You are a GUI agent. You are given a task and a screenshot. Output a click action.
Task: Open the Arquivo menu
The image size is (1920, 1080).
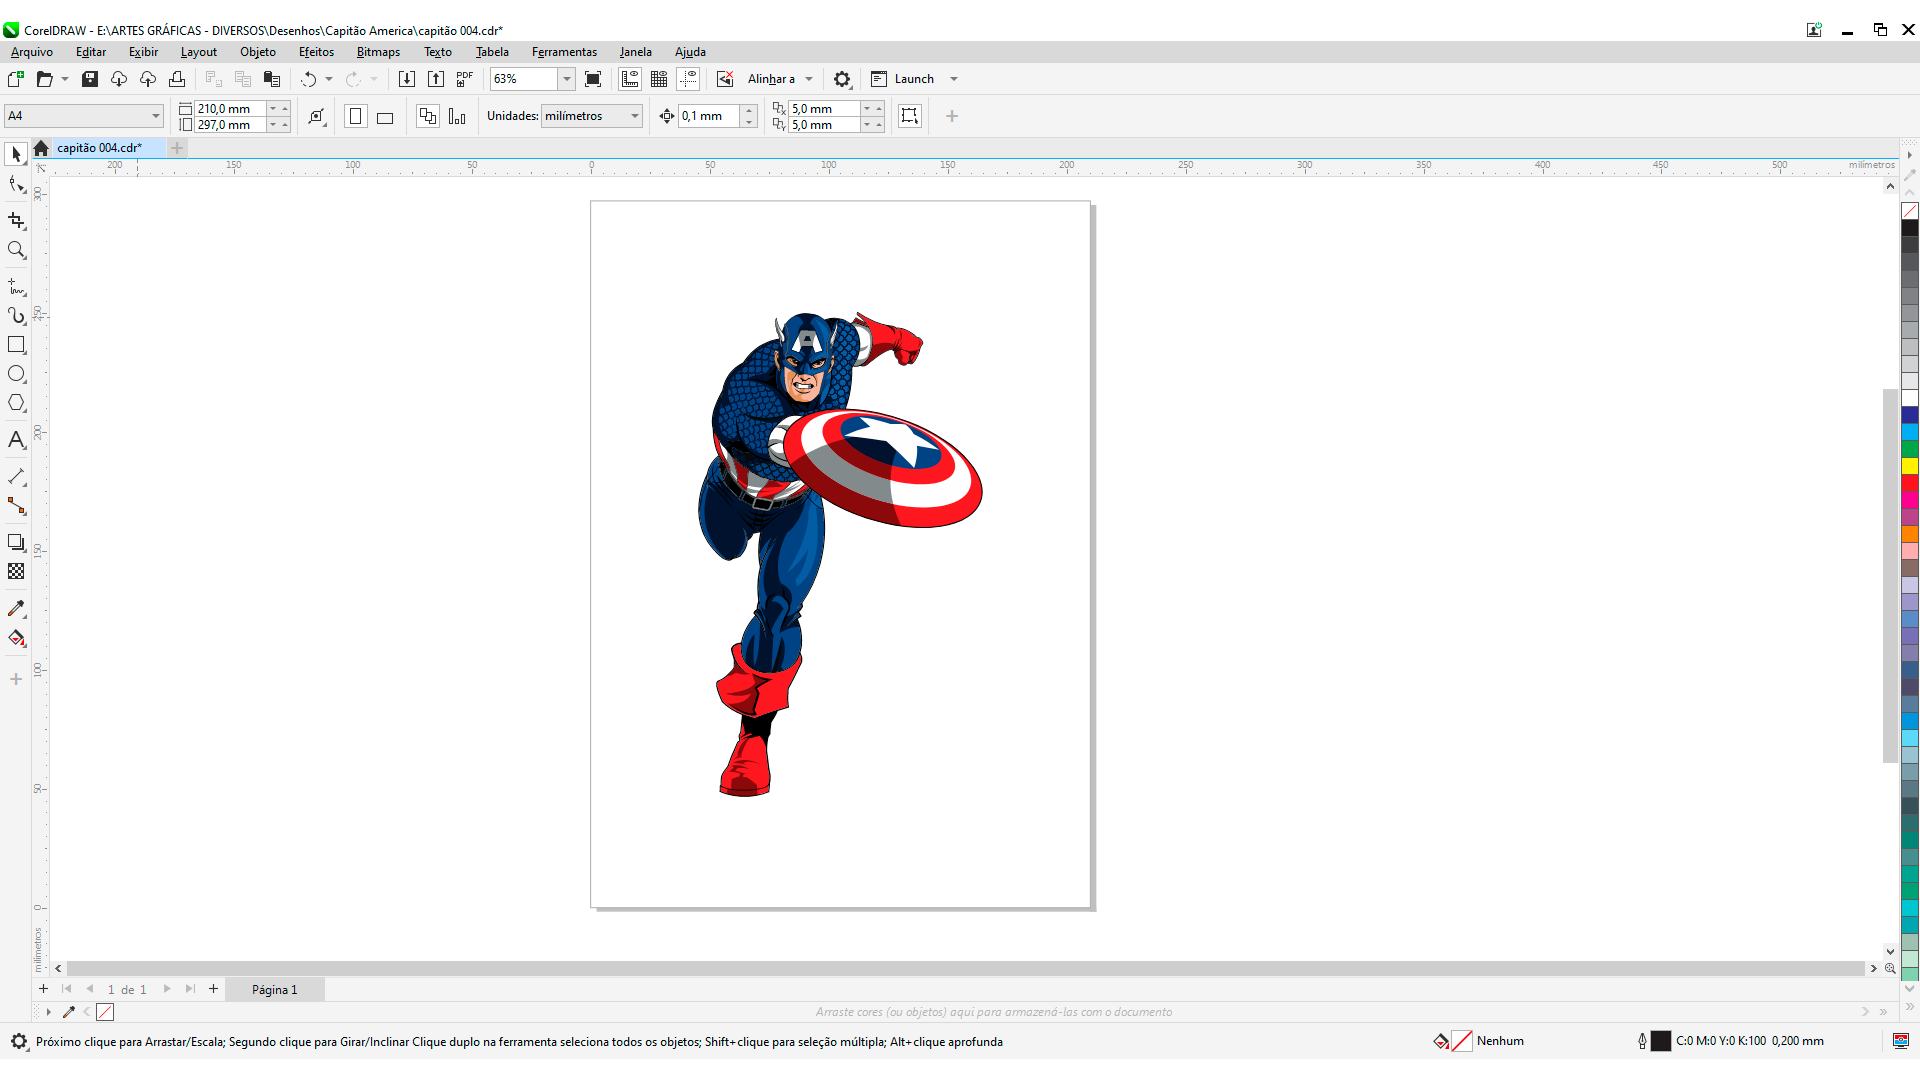coord(32,52)
